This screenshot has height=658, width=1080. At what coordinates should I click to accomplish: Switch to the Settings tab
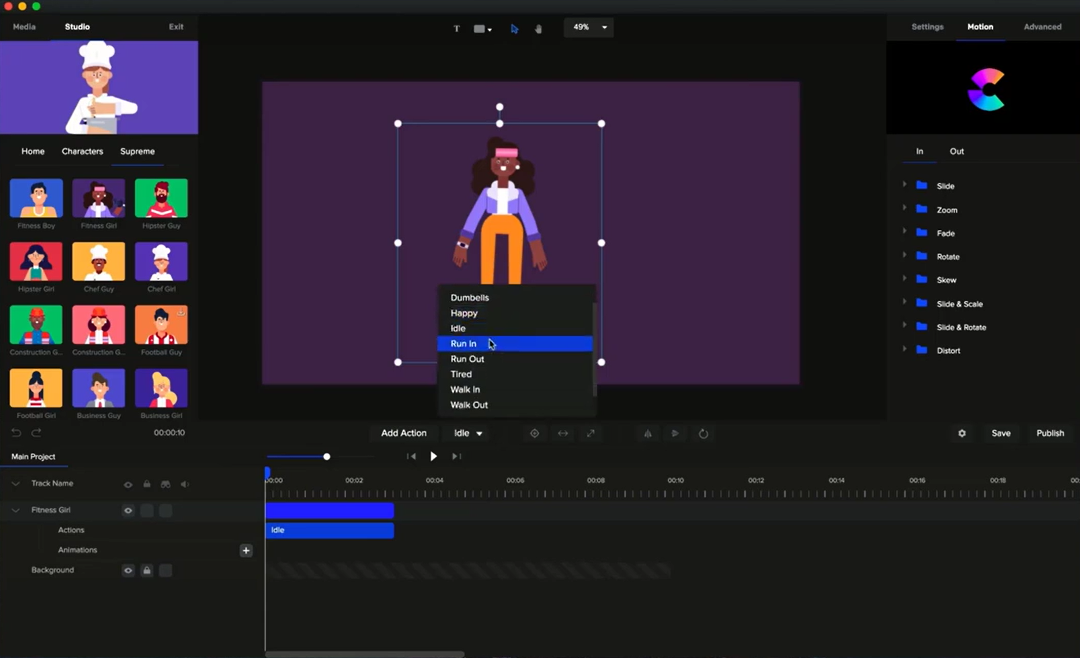[927, 27]
